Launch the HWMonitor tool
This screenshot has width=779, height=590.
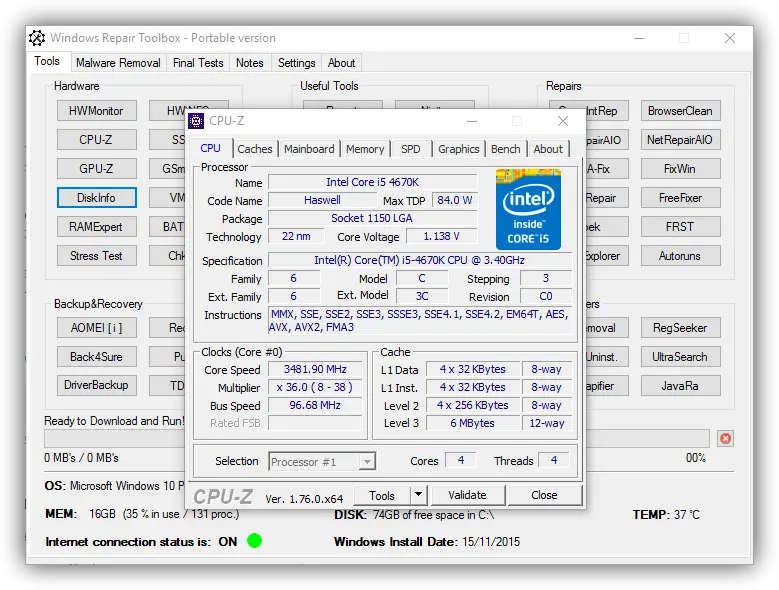click(96, 111)
